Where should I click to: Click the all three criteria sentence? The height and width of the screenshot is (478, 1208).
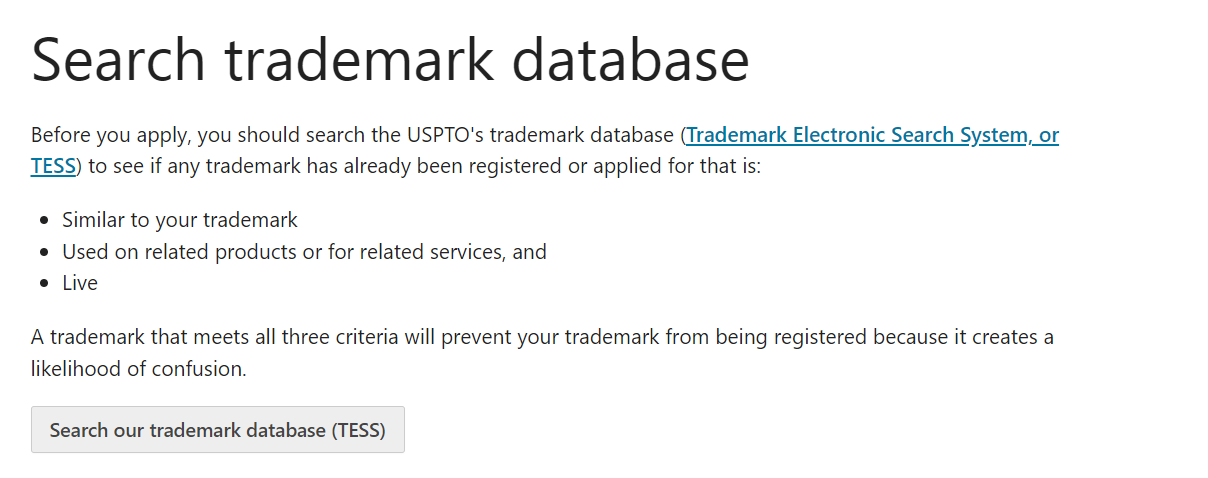(x=542, y=352)
